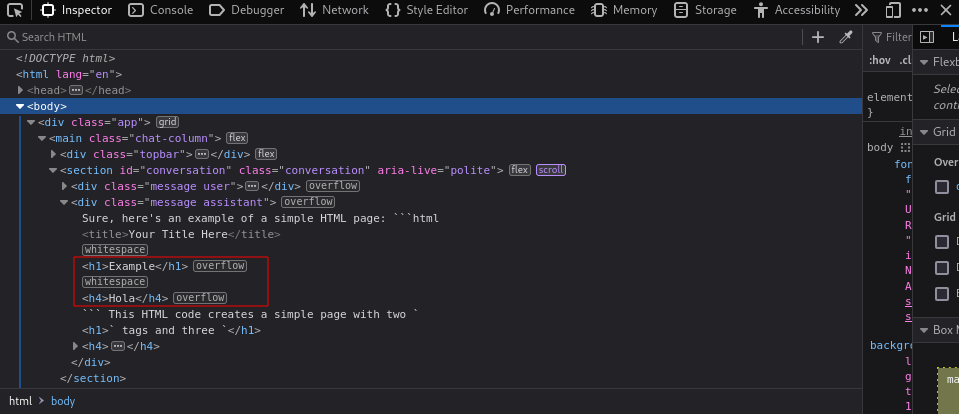Click the scroll badge on conversation section

coord(551,170)
